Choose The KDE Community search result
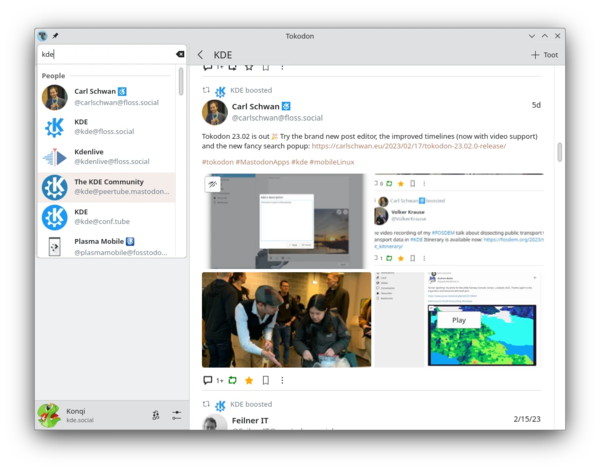The width and height of the screenshot is (600, 471). coord(105,187)
